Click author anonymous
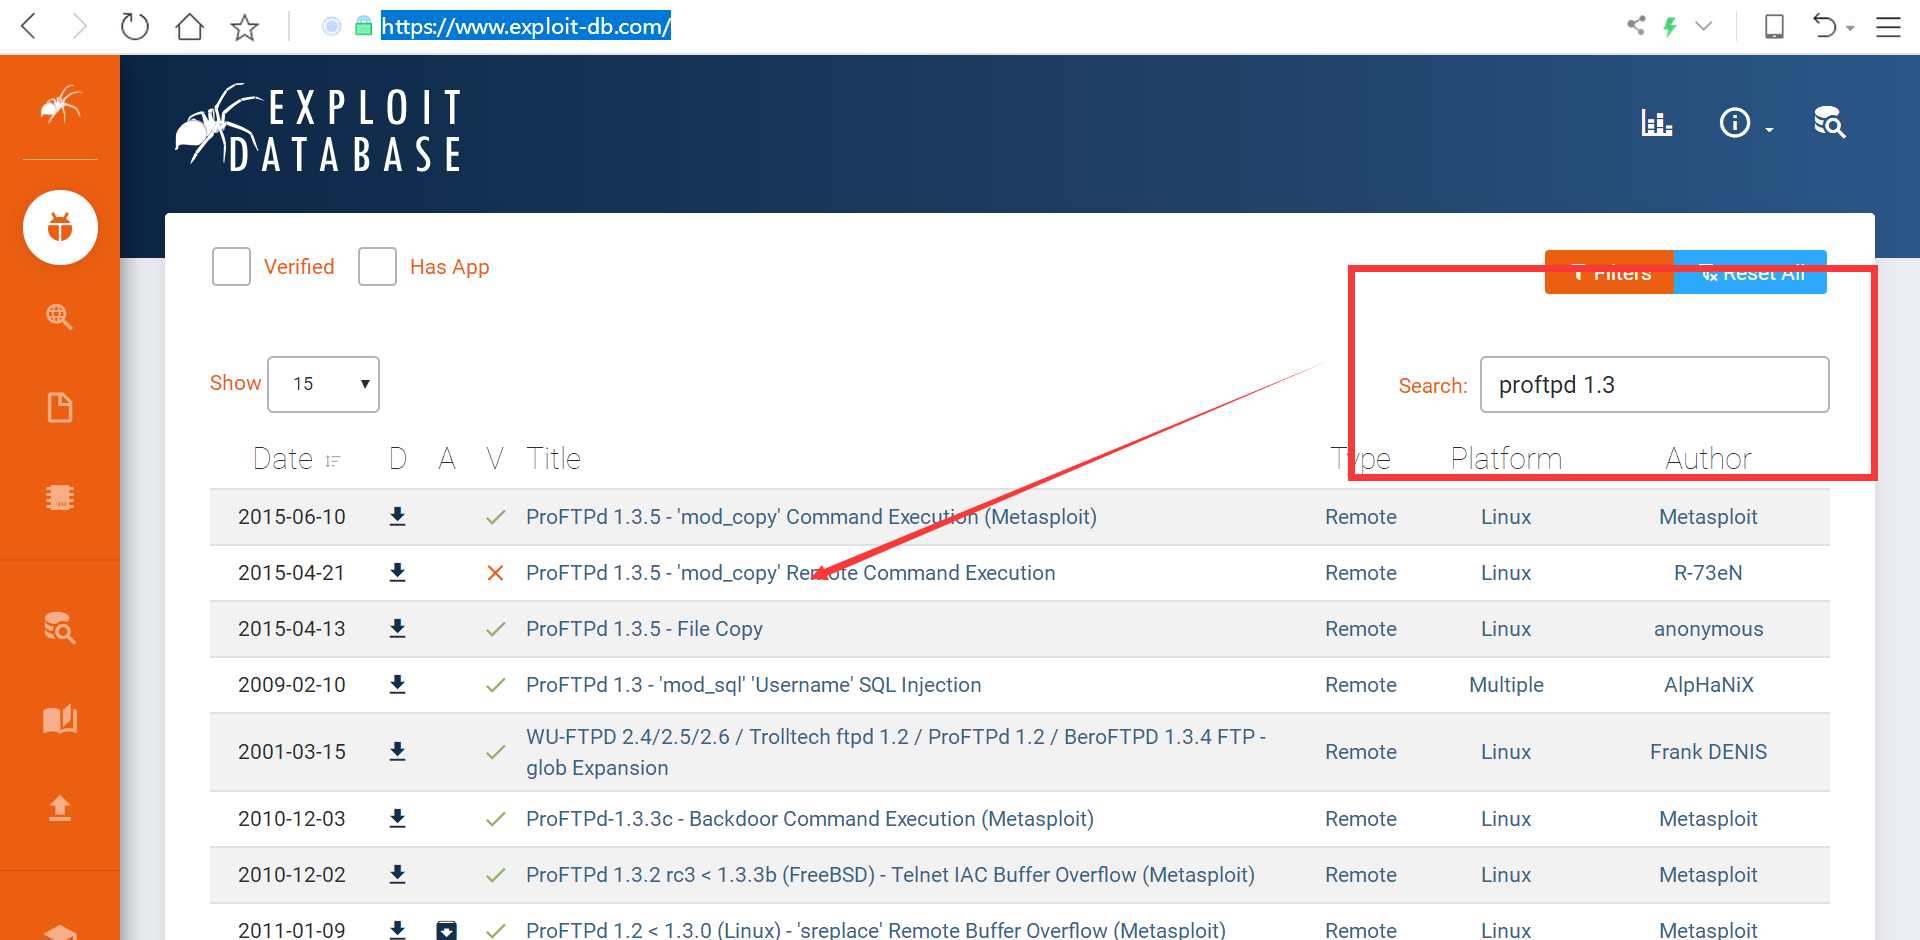The height and width of the screenshot is (940, 1920). click(x=1708, y=629)
